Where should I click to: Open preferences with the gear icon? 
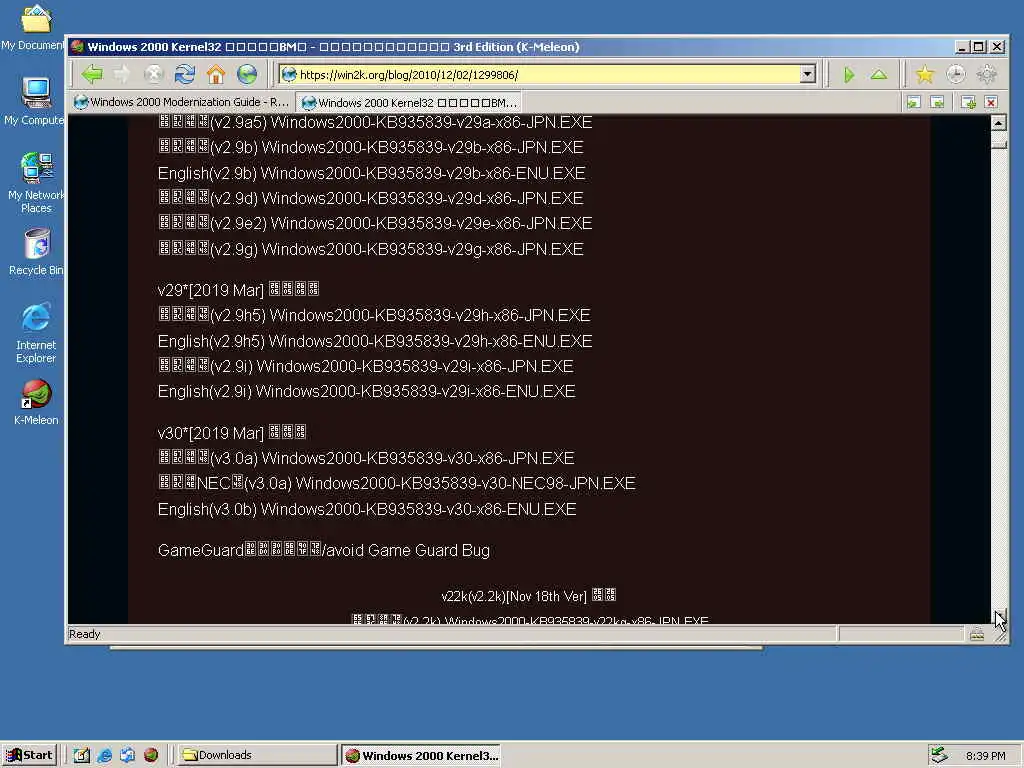pos(986,74)
